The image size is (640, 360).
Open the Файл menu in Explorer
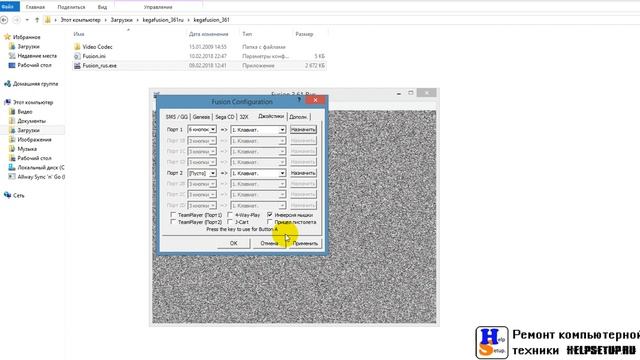[x=8, y=7]
